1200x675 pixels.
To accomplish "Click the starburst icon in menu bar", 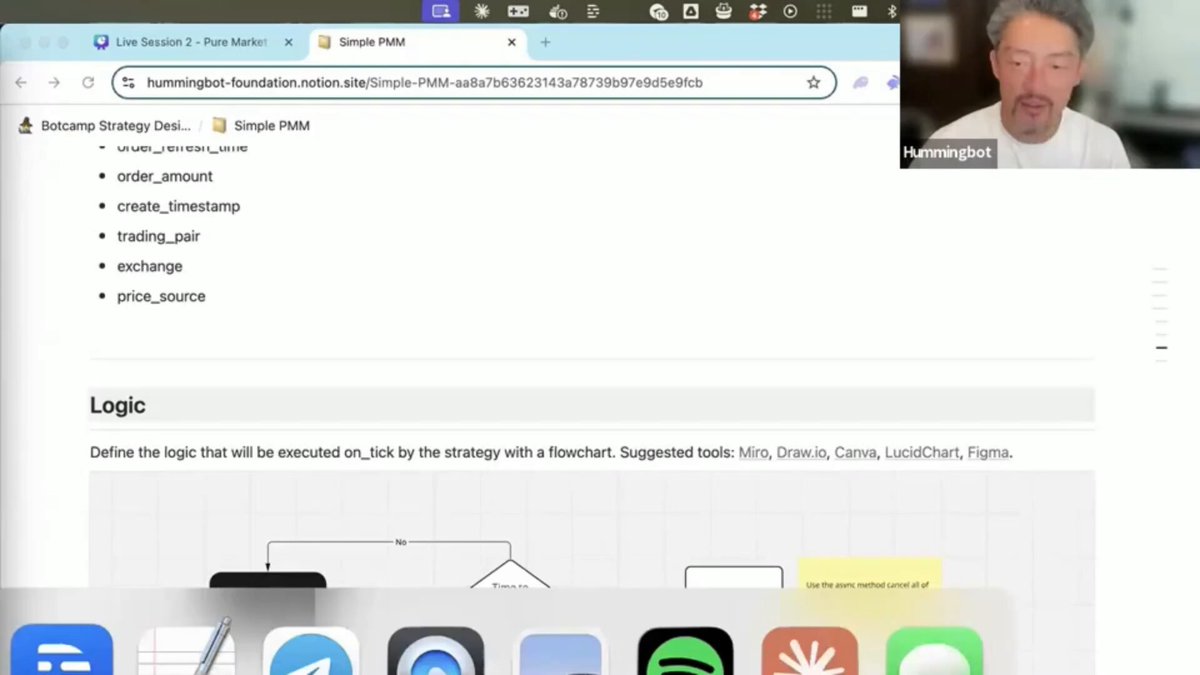I will 482,11.
